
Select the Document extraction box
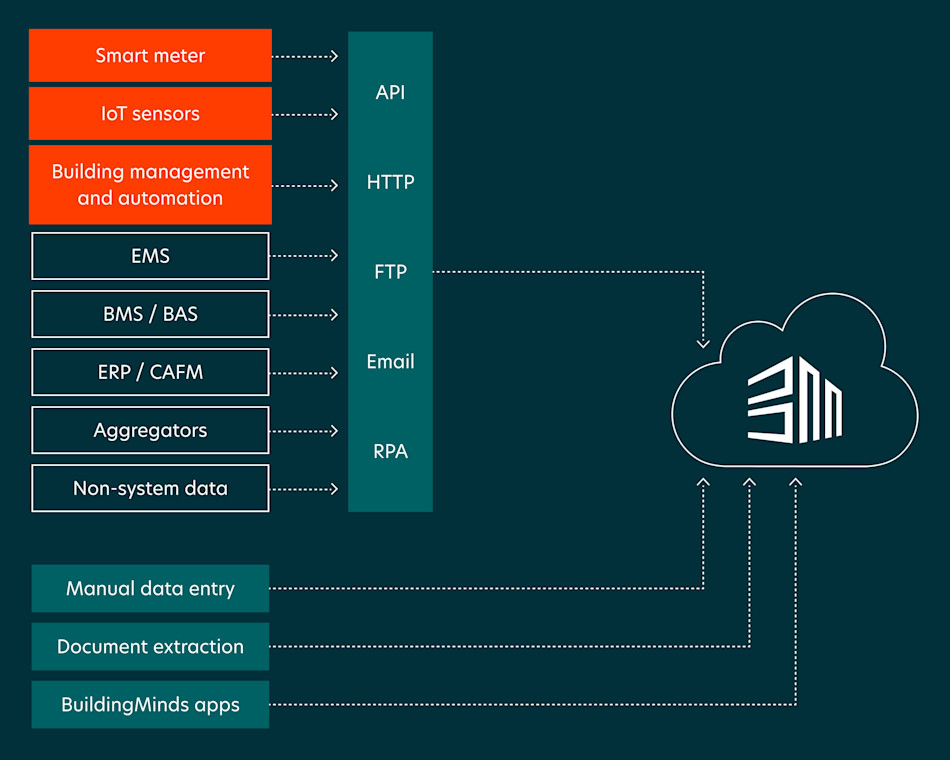(x=150, y=647)
